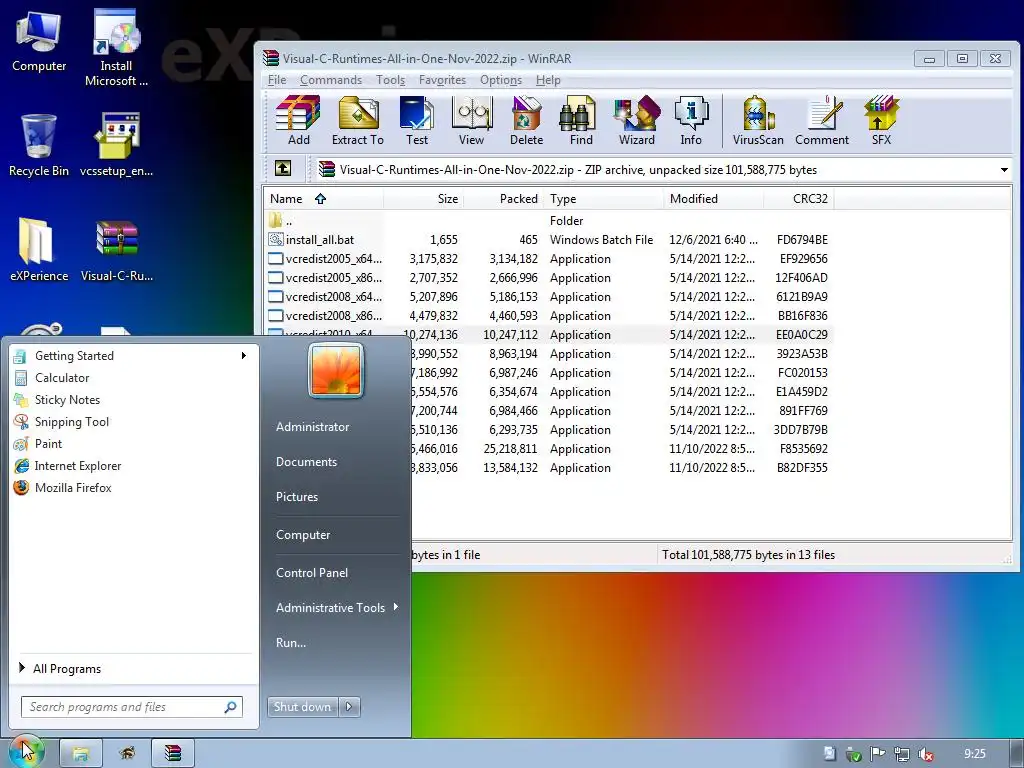
Task: Open the Tools menu
Action: tap(390, 80)
